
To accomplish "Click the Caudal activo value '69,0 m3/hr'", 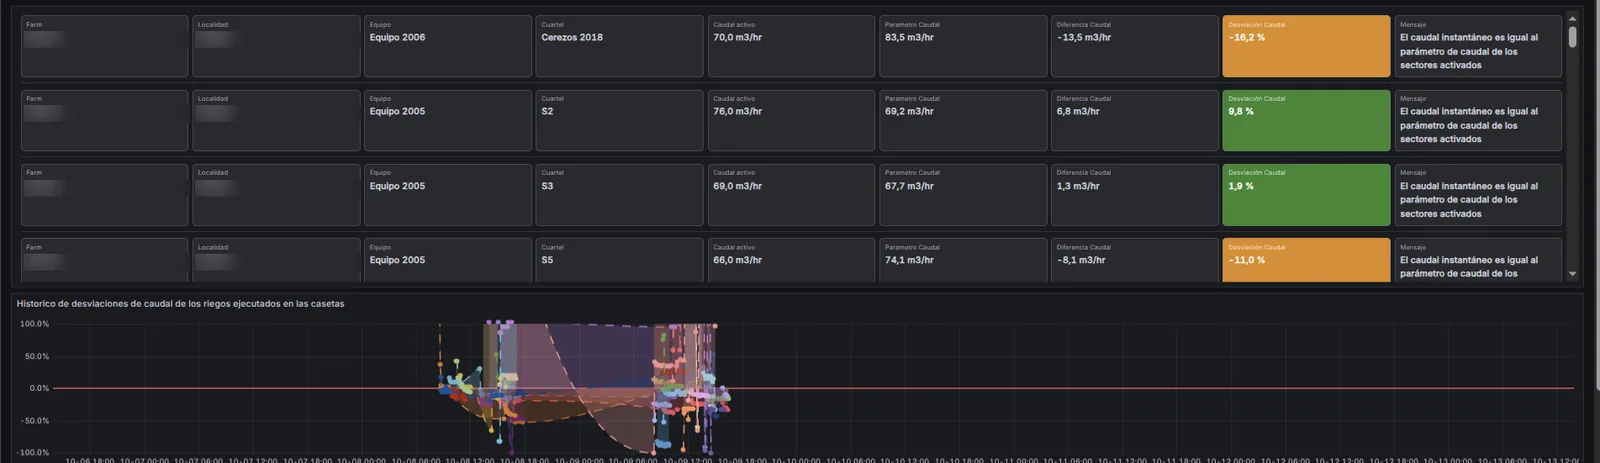I will click(737, 186).
